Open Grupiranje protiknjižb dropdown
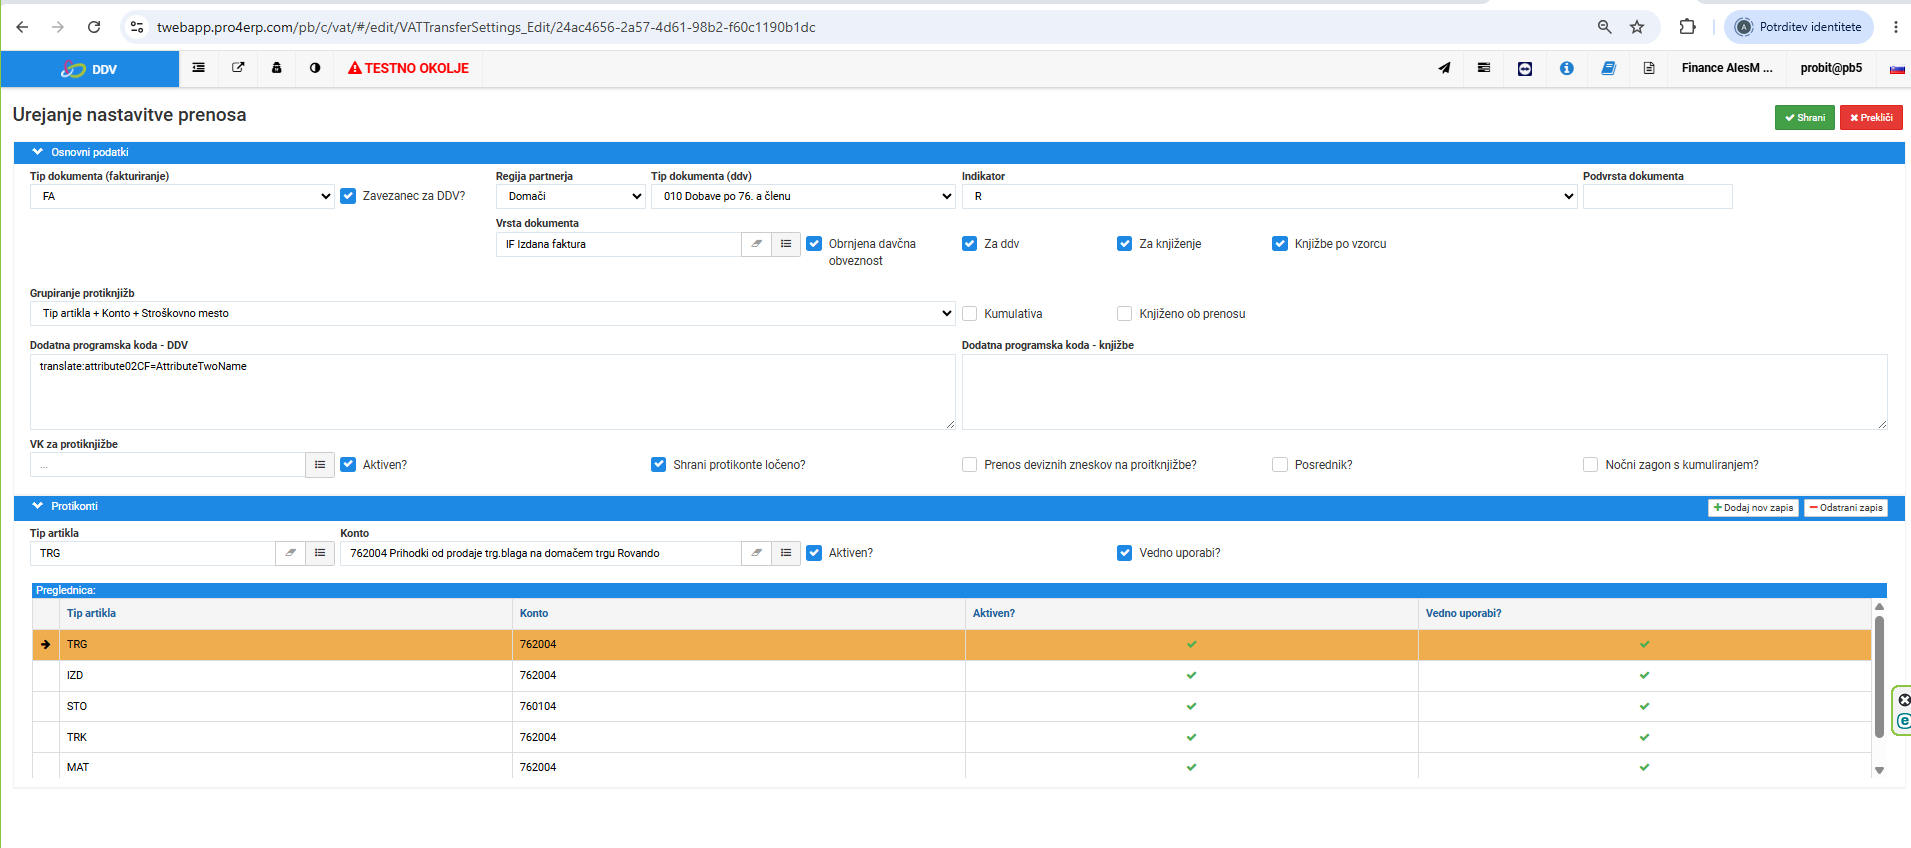1911x848 pixels. [x=493, y=314]
